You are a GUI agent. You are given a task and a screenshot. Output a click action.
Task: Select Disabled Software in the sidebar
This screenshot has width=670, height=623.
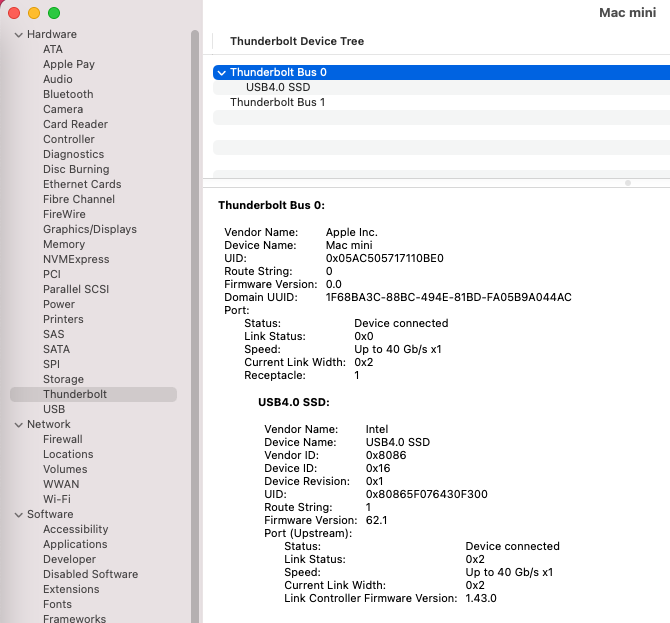pyautogui.click(x=91, y=574)
